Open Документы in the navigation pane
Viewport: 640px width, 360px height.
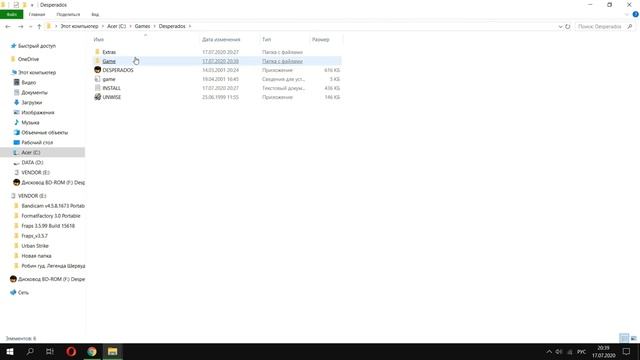click(x=34, y=93)
